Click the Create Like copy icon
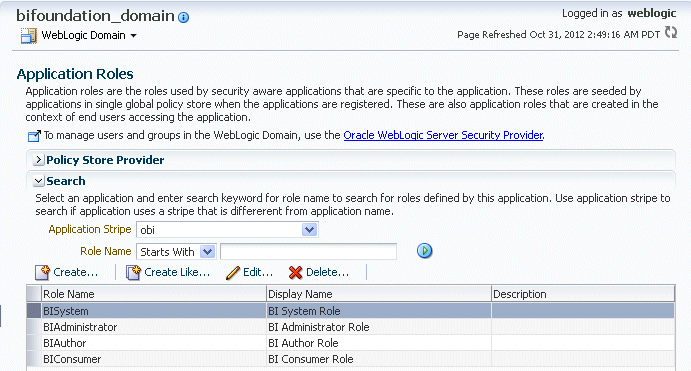The width and height of the screenshot is (691, 371). [133, 272]
